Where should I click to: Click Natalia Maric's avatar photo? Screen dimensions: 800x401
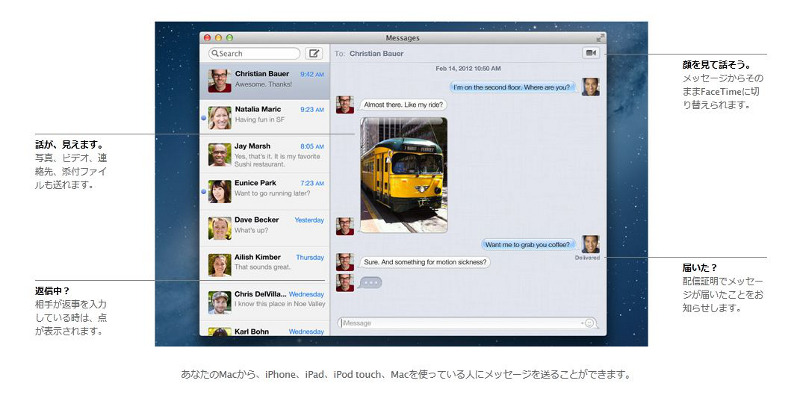[x=220, y=118]
